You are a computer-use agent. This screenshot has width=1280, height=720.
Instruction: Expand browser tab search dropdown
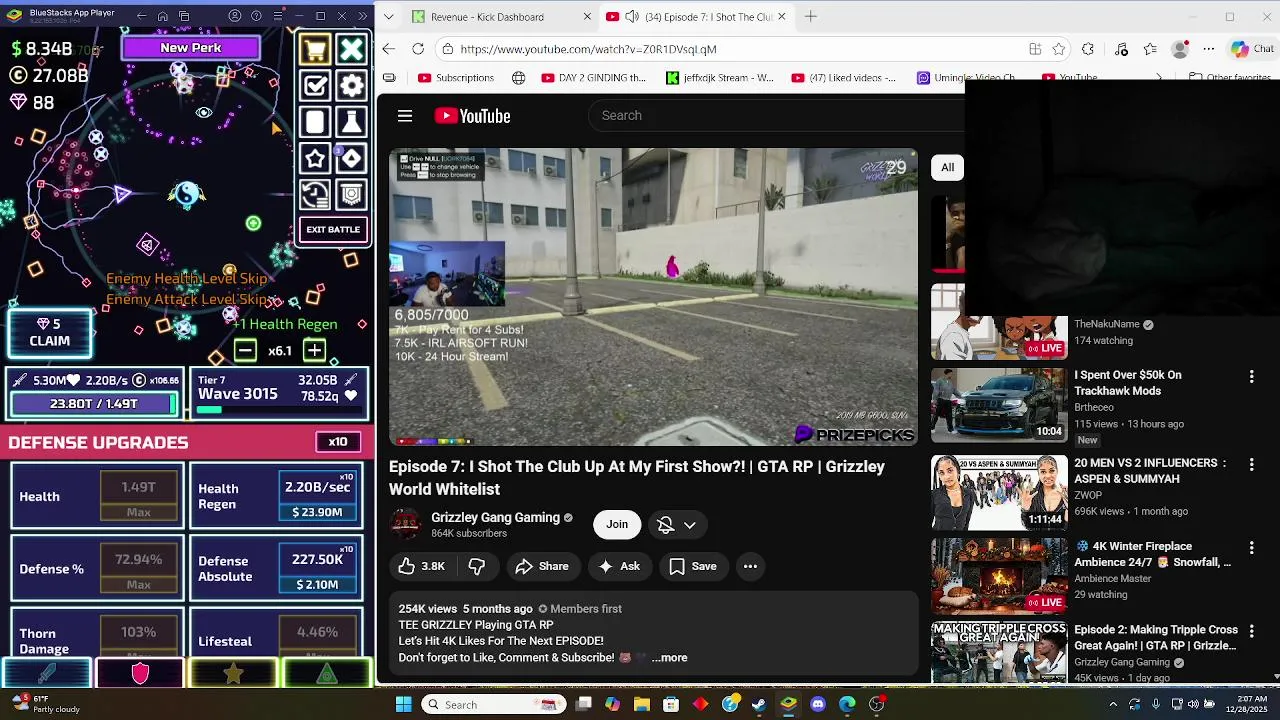[x=388, y=17]
